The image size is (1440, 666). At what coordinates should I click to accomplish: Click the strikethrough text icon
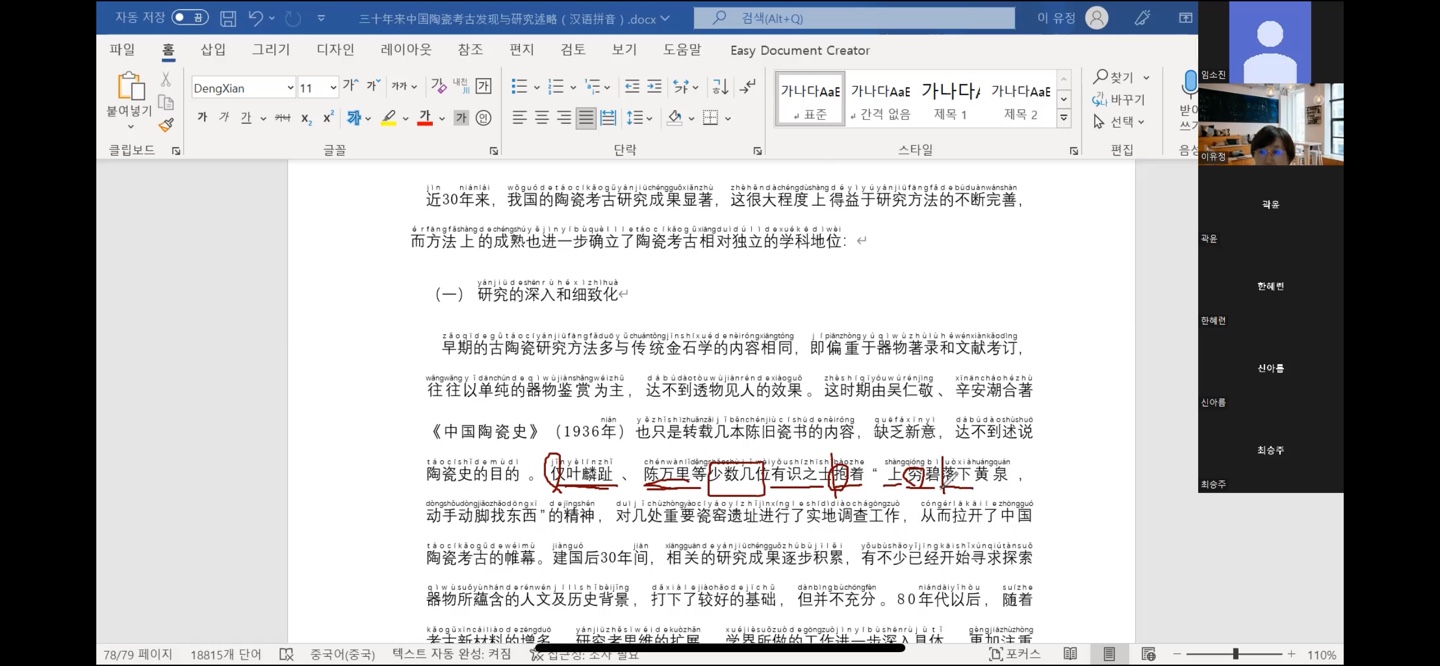(281, 118)
